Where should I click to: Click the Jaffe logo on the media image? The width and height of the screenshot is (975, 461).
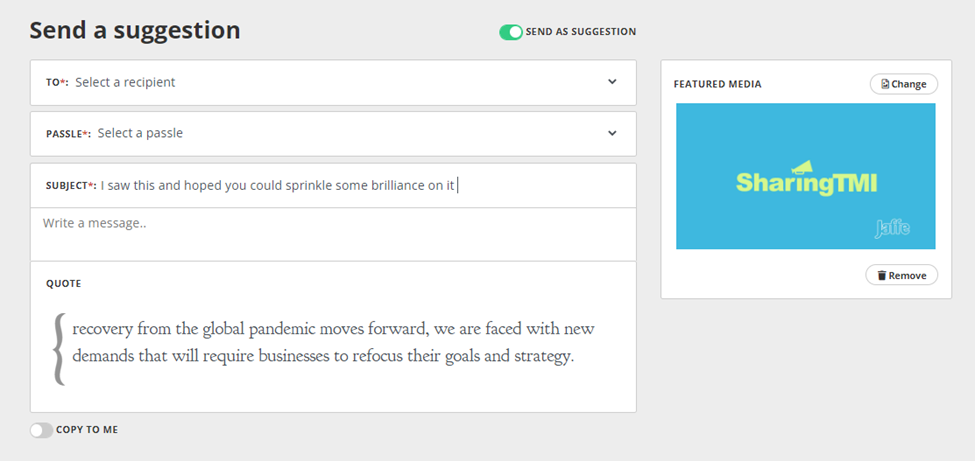892,229
